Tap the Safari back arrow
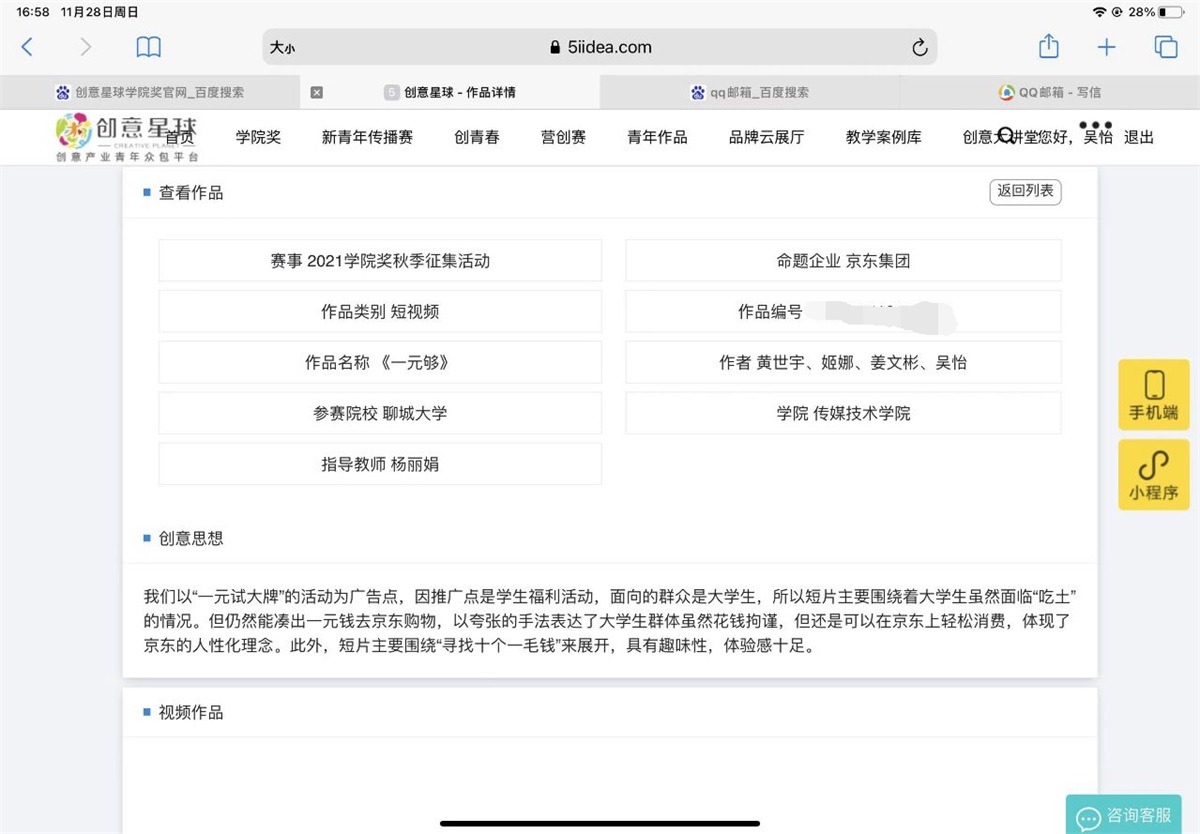Image resolution: width=1200 pixels, height=834 pixels. click(x=27, y=47)
